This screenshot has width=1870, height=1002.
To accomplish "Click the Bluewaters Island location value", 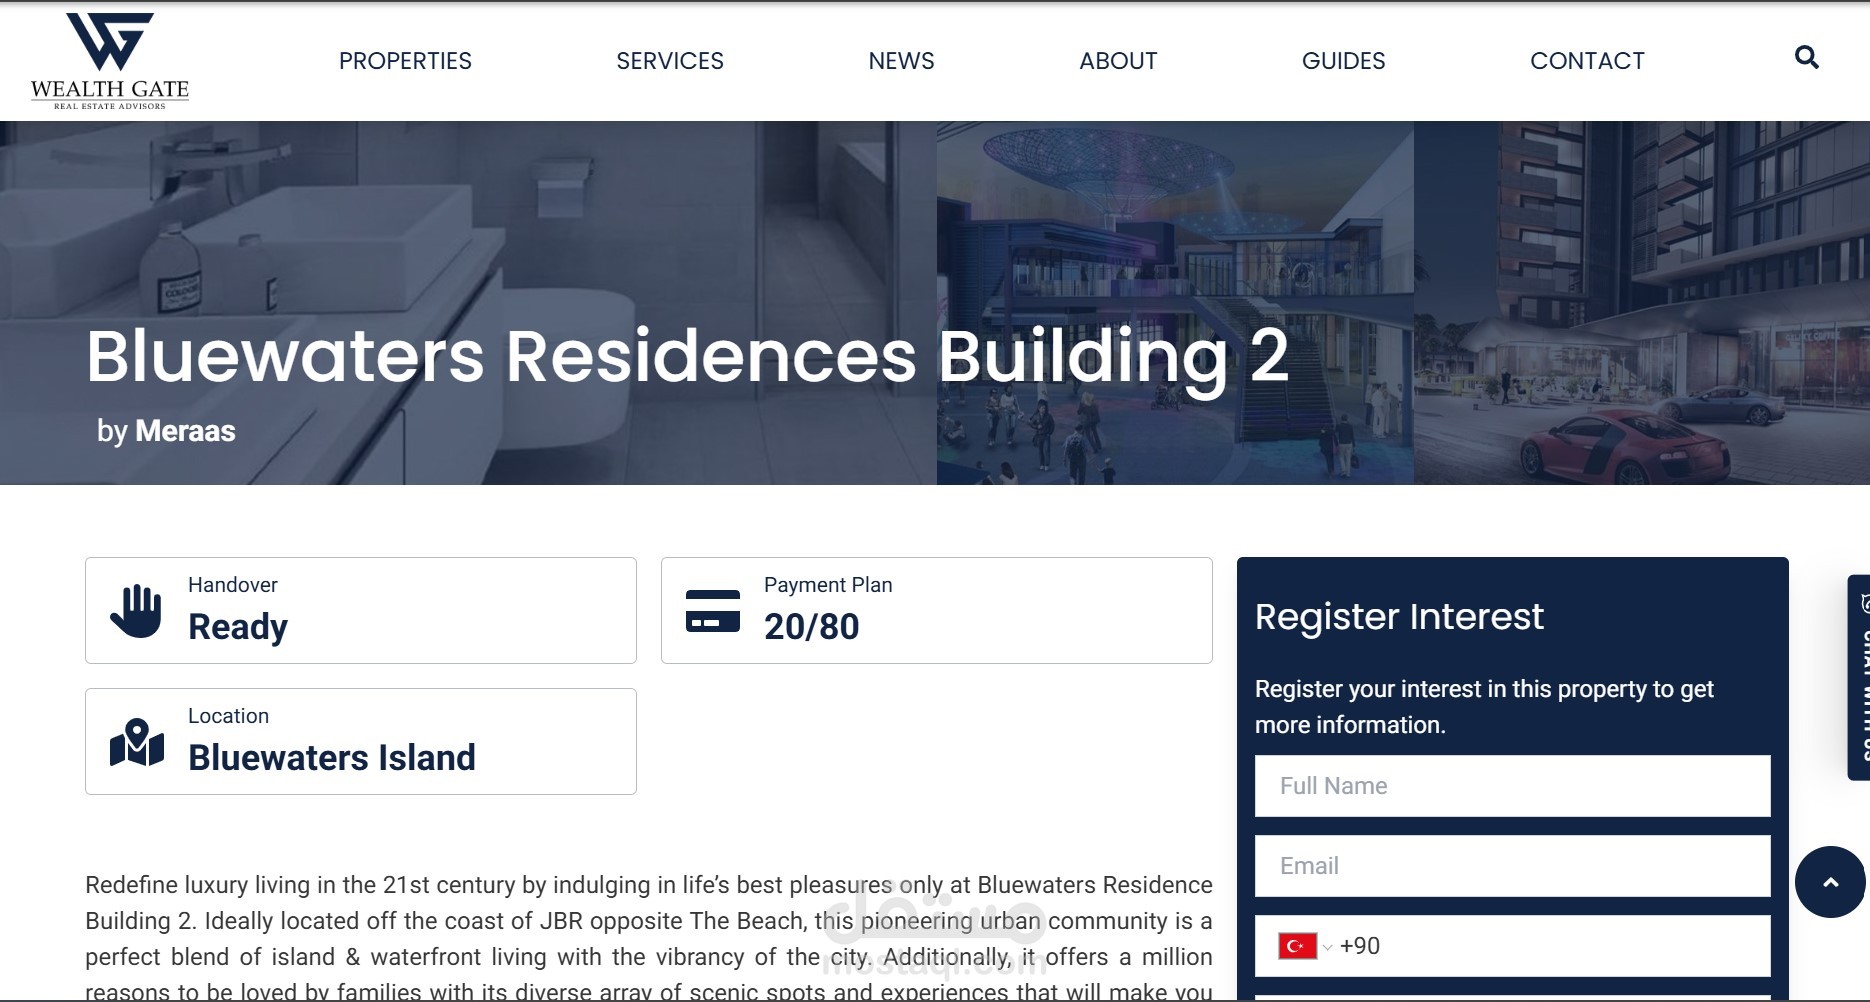I will (x=332, y=758).
